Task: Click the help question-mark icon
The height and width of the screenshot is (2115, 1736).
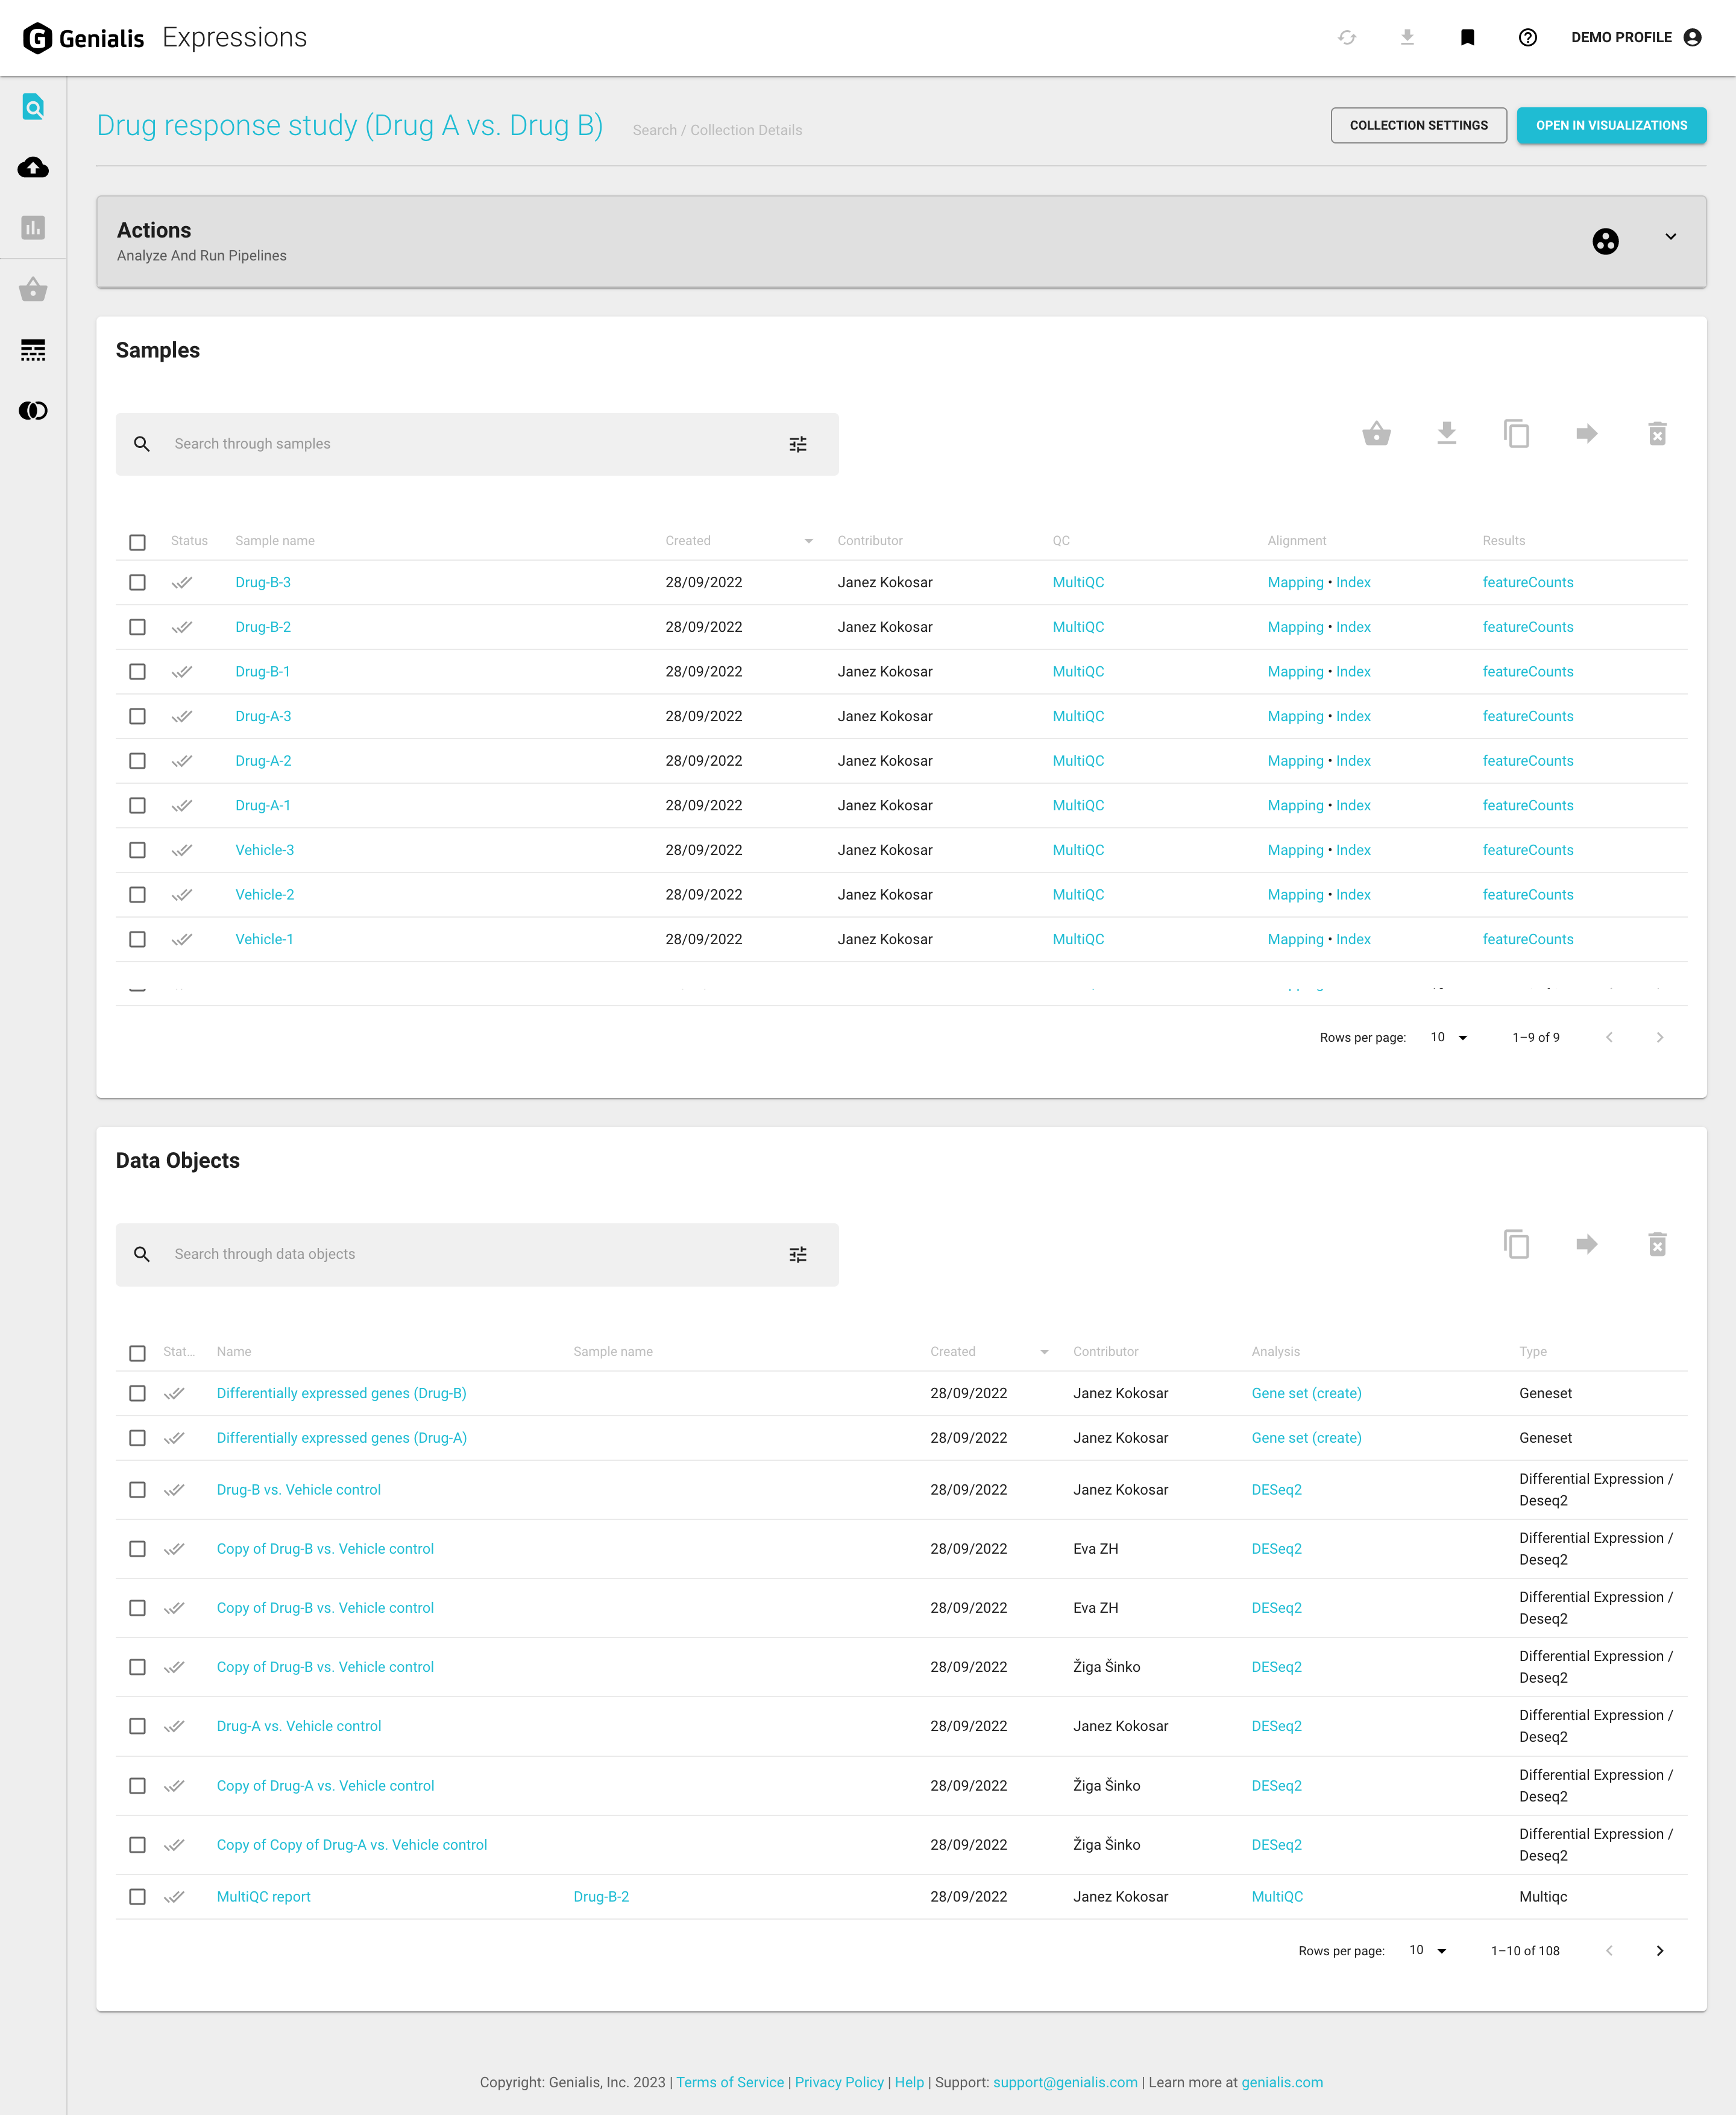Action: (1527, 37)
